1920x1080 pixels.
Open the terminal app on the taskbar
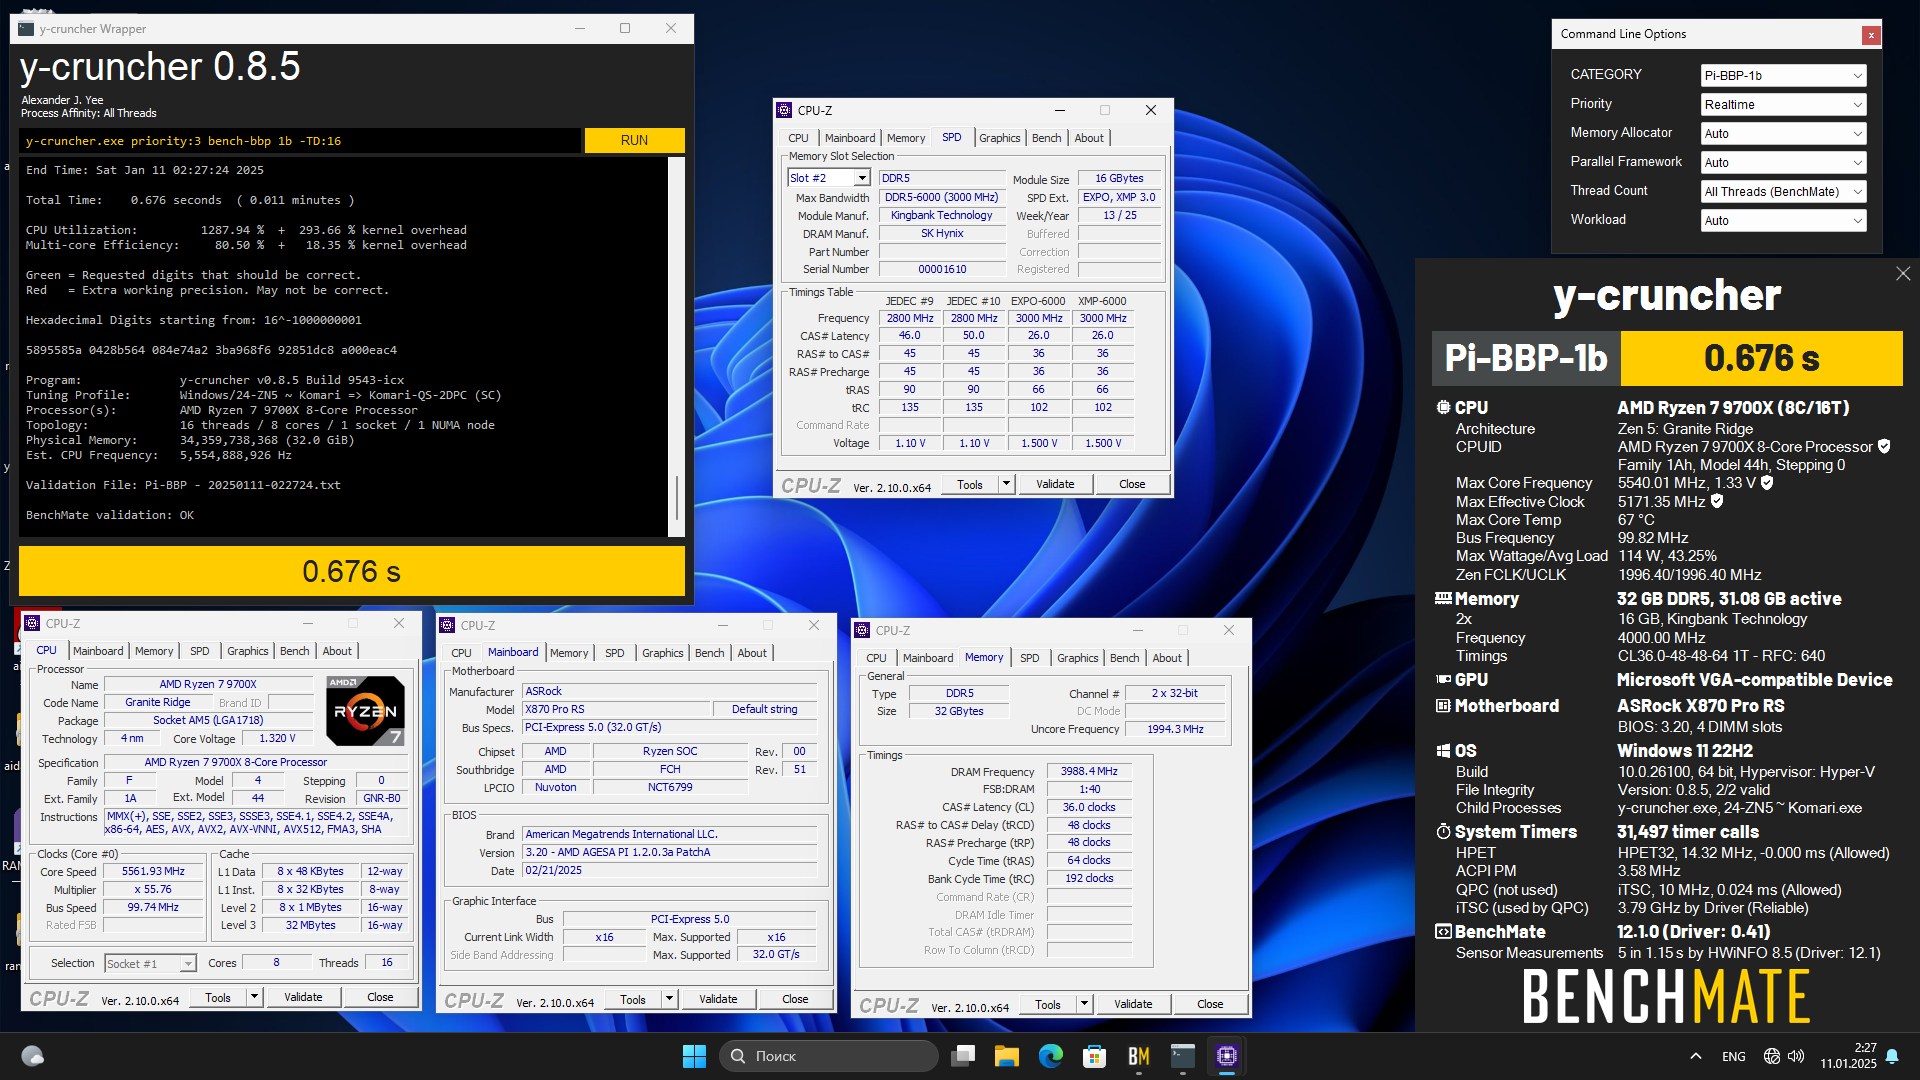[1183, 1056]
